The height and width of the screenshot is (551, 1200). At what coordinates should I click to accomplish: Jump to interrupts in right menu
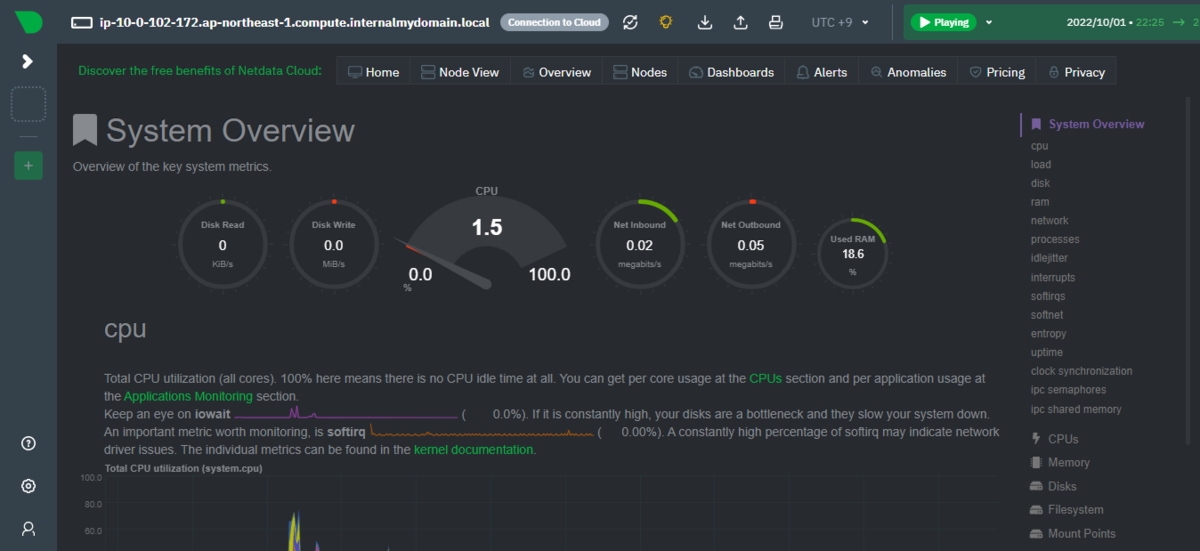[x=1053, y=277]
